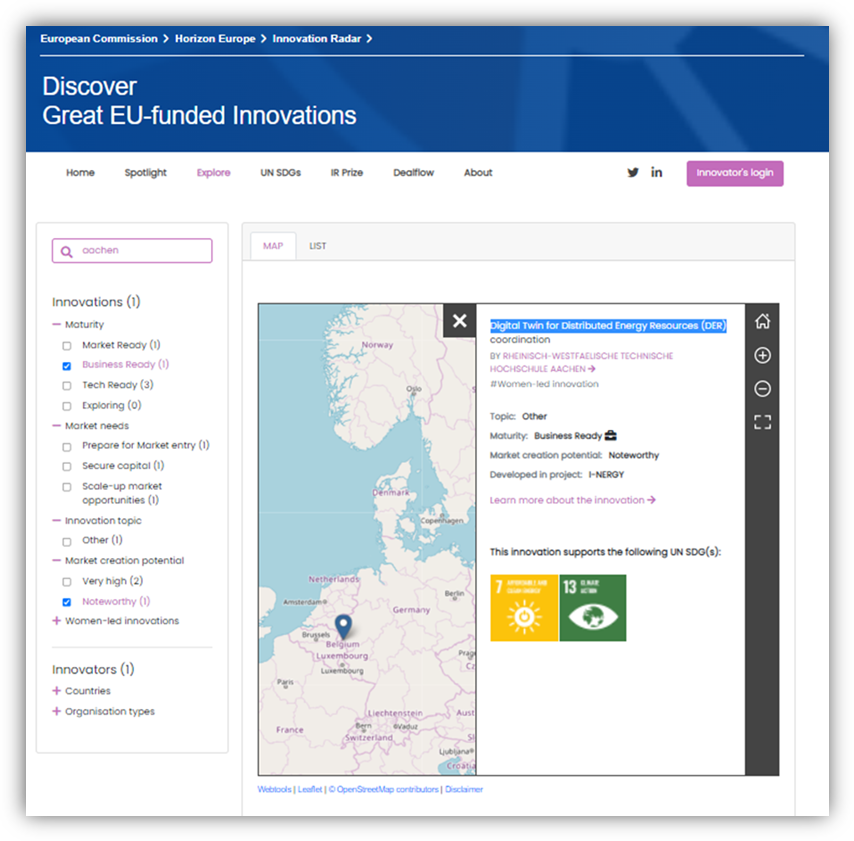Check the Tech Ready checkbox

pyautogui.click(x=66, y=386)
